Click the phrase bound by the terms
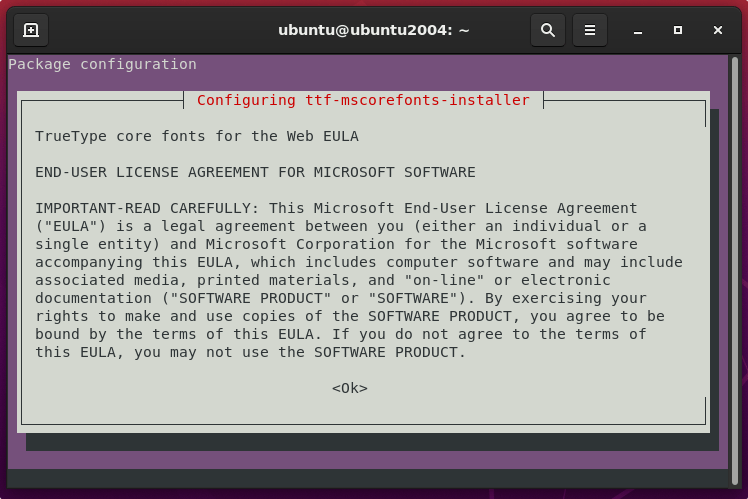The height and width of the screenshot is (499, 748). 102,334
